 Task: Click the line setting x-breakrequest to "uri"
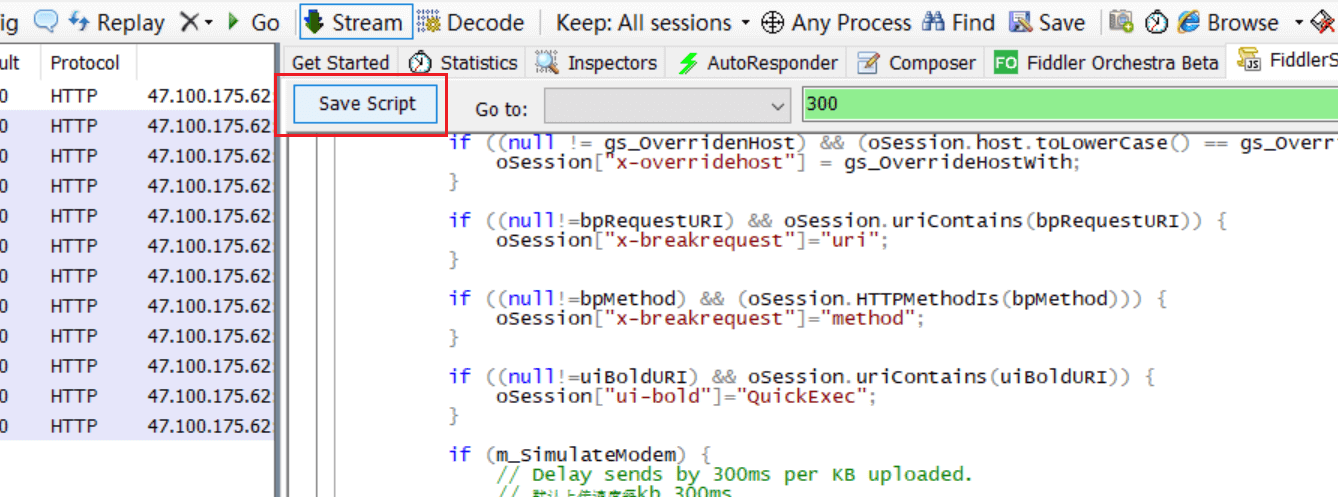(692, 240)
